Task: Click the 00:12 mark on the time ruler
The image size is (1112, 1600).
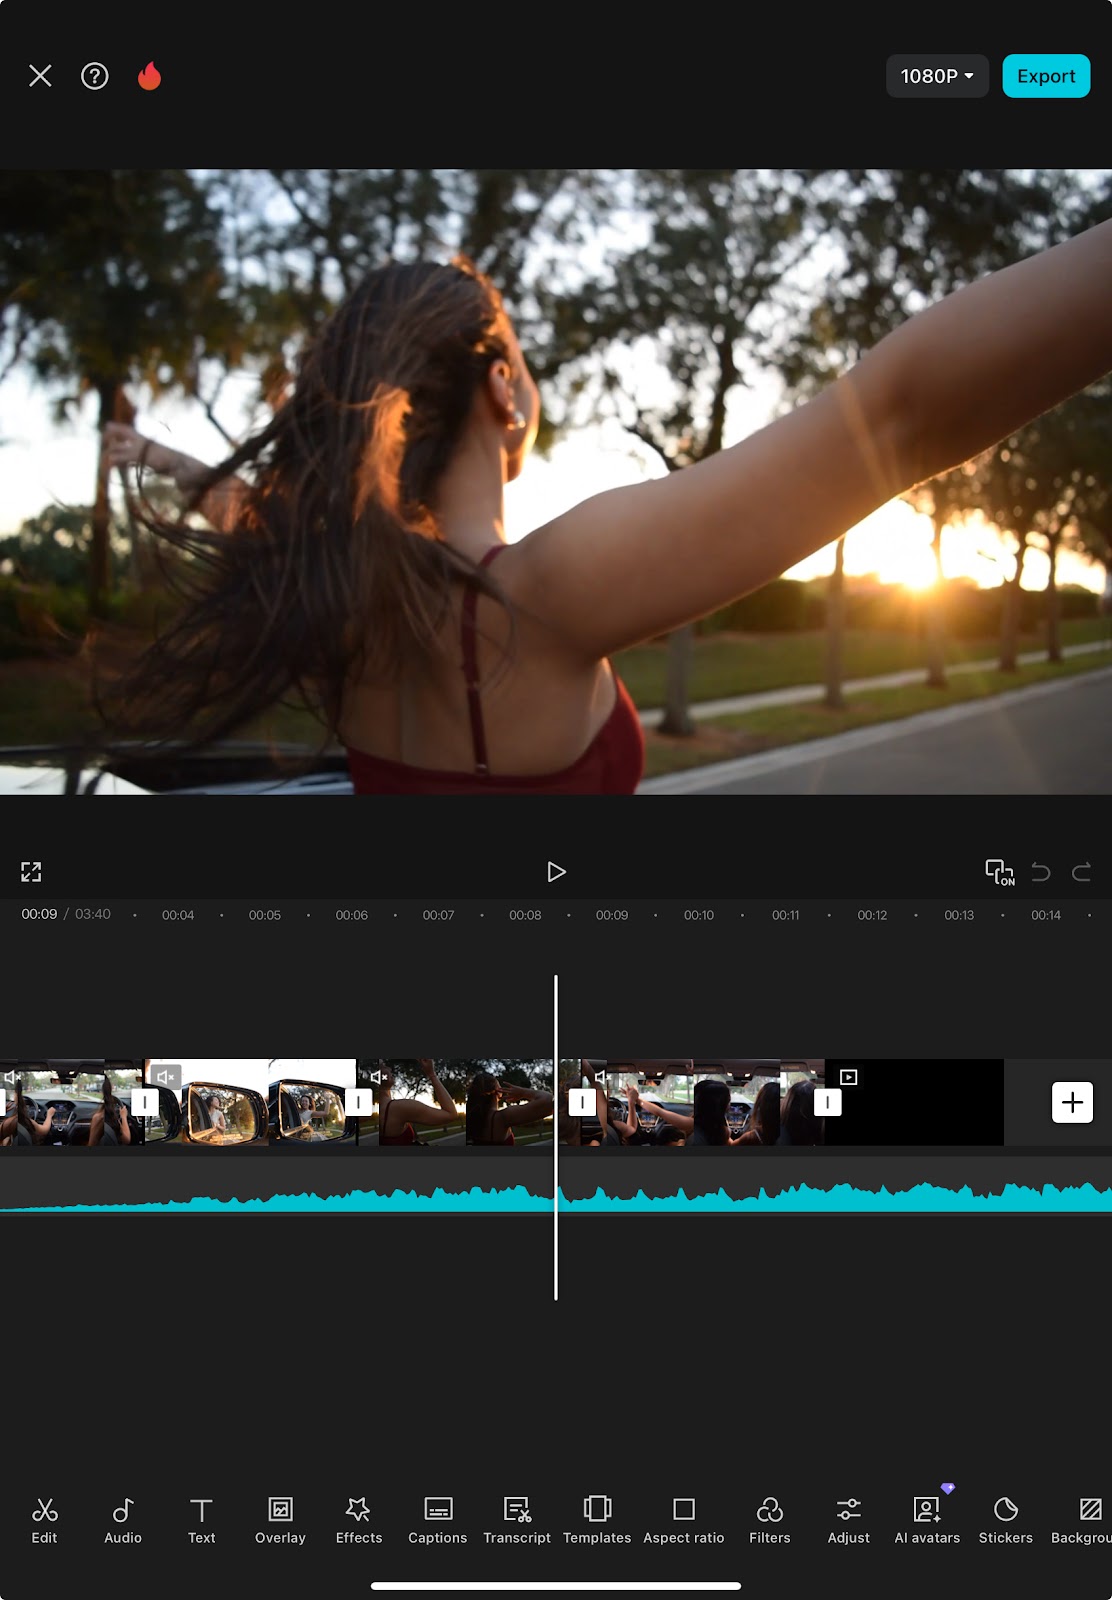Action: 872,915
